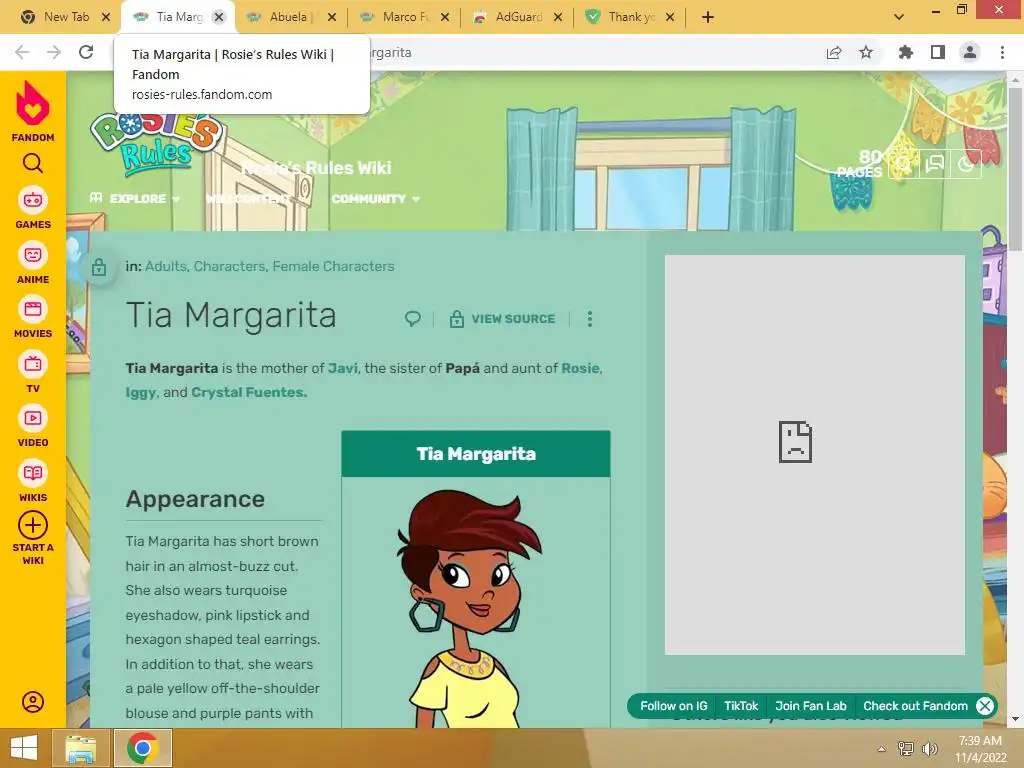Open the volume control in system tray
The width and height of the screenshot is (1024, 768).
tap(929, 748)
